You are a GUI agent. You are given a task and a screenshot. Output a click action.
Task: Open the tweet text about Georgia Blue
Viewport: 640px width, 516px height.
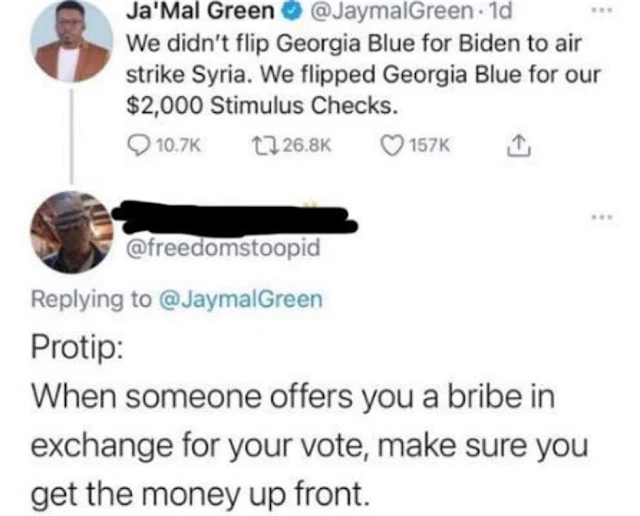tap(363, 74)
